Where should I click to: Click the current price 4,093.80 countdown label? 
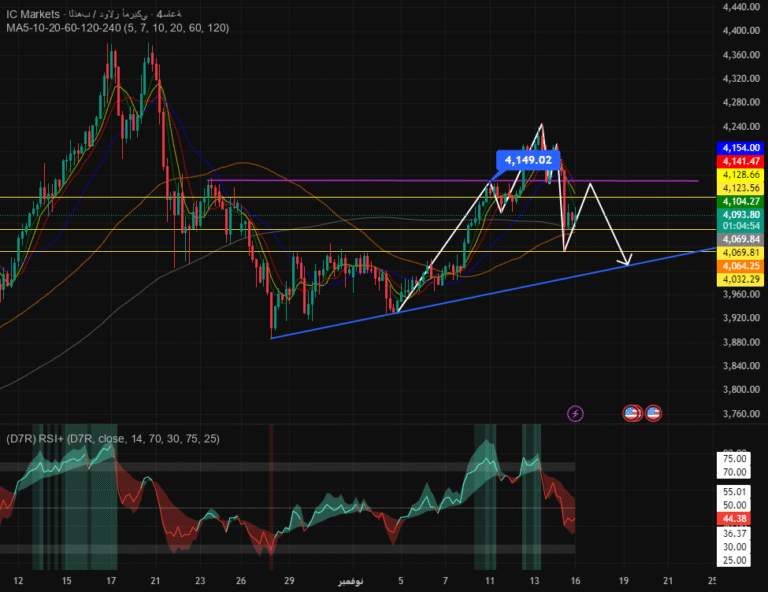[741, 220]
